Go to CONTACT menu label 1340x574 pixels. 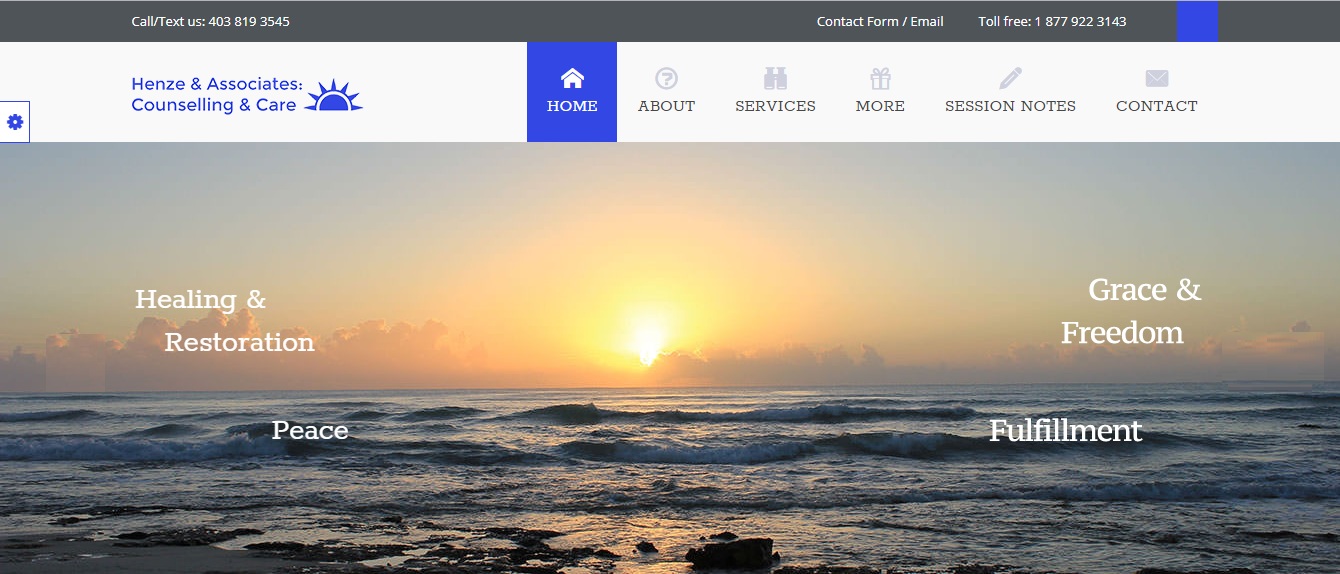tap(1157, 106)
